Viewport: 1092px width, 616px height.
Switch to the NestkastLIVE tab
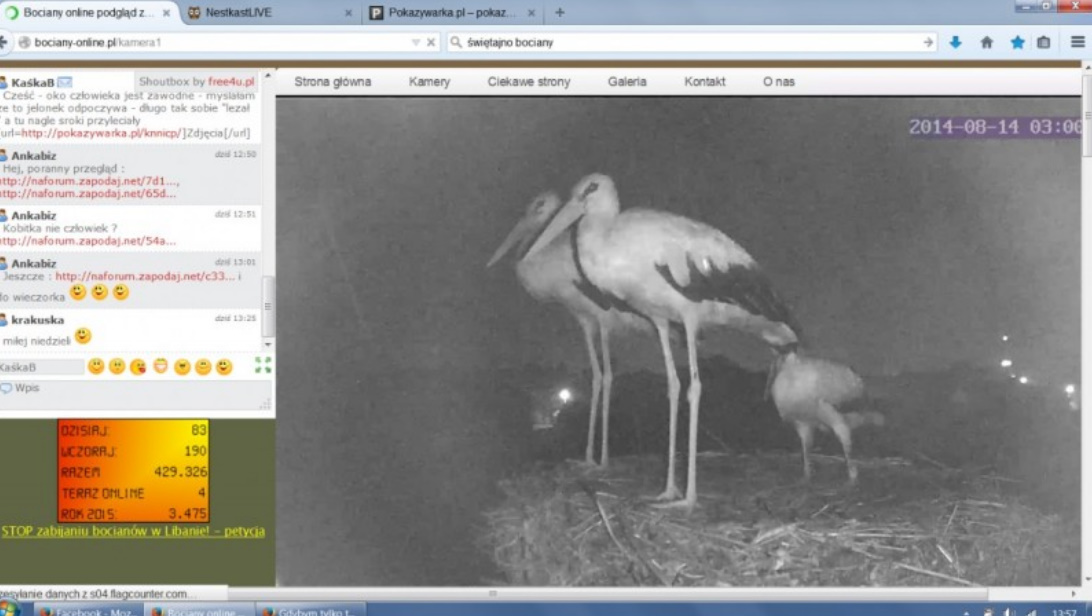click(265, 13)
